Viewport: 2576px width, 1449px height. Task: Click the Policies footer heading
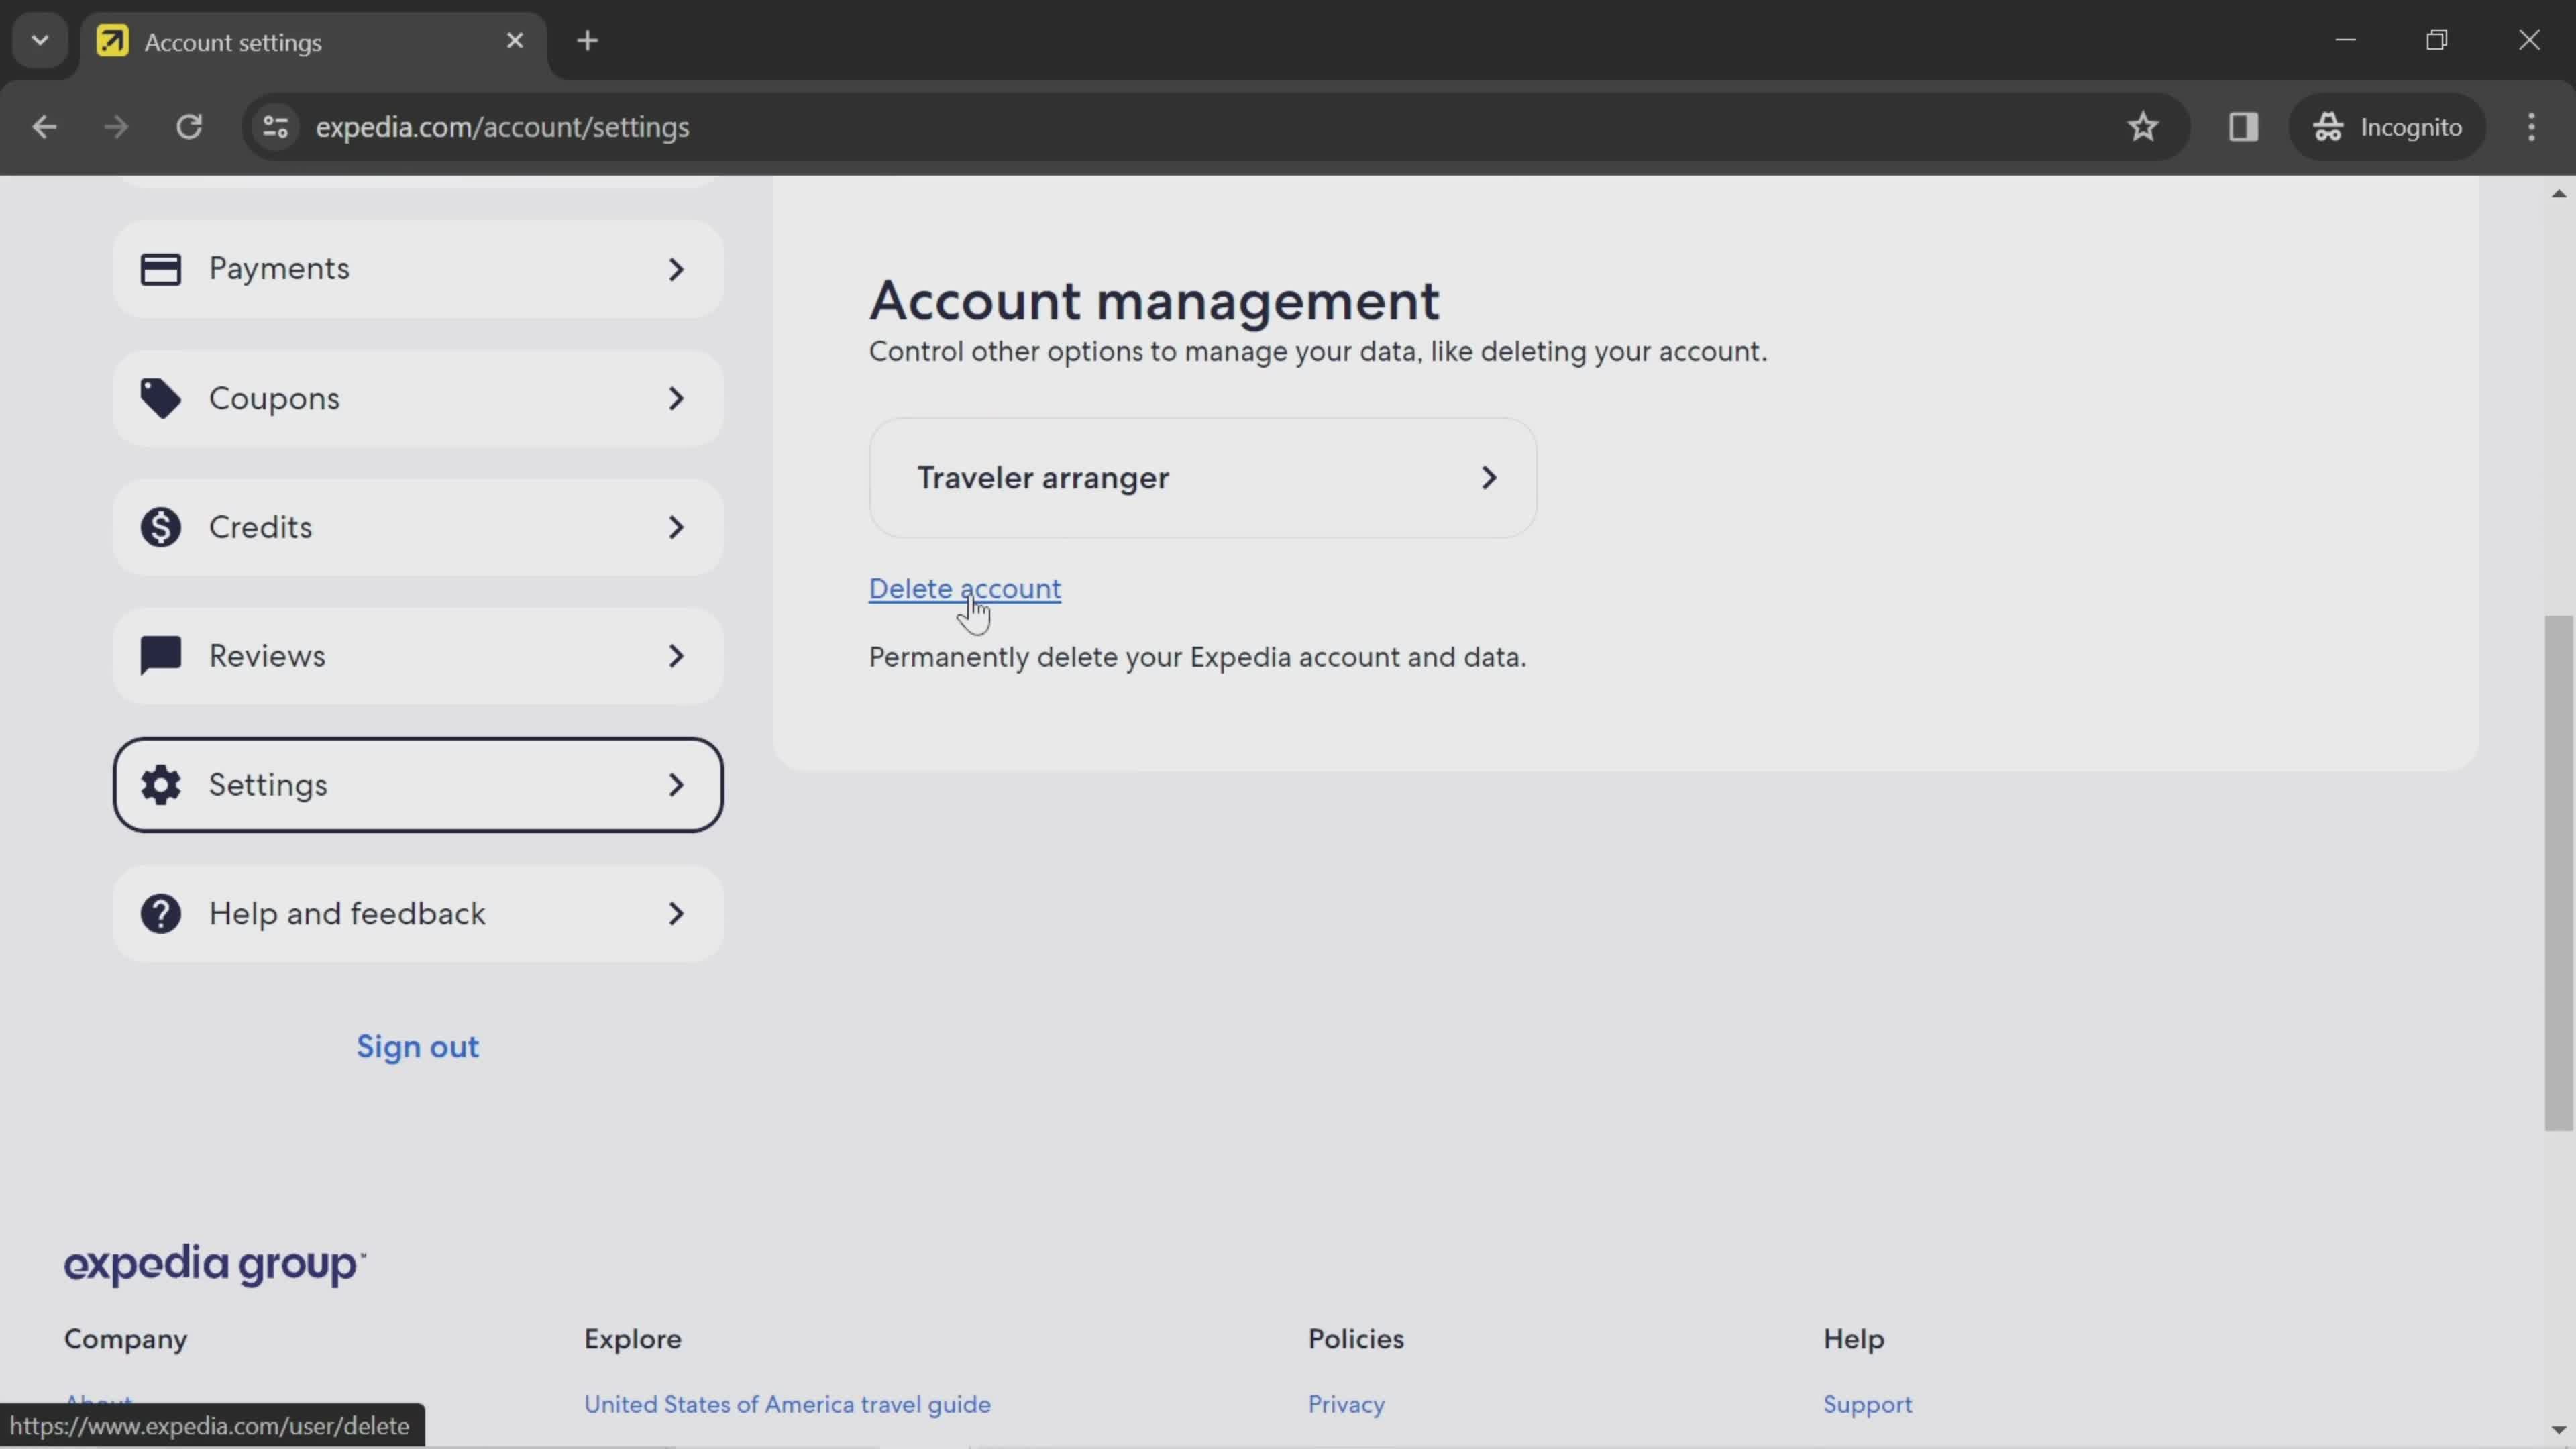tap(1356, 1339)
